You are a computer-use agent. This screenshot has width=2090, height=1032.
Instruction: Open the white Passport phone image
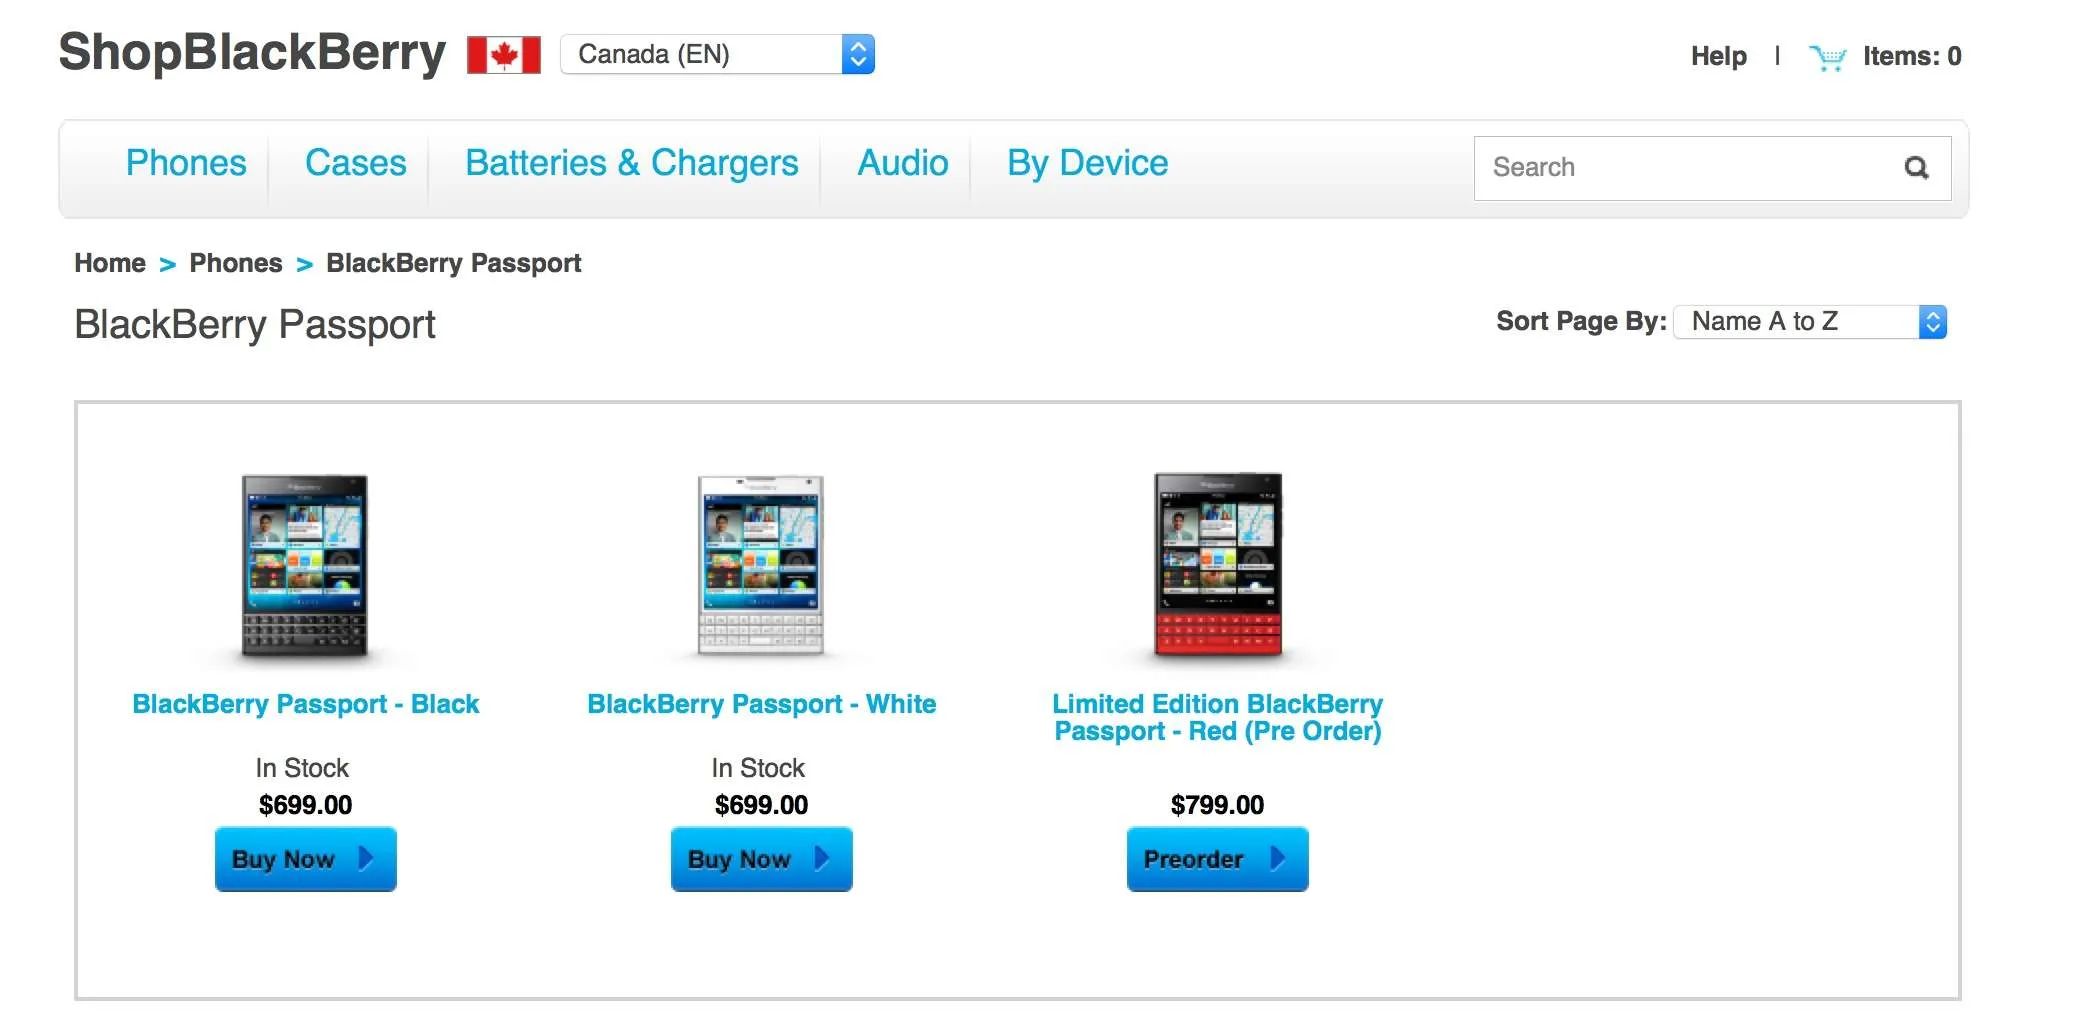click(x=761, y=566)
